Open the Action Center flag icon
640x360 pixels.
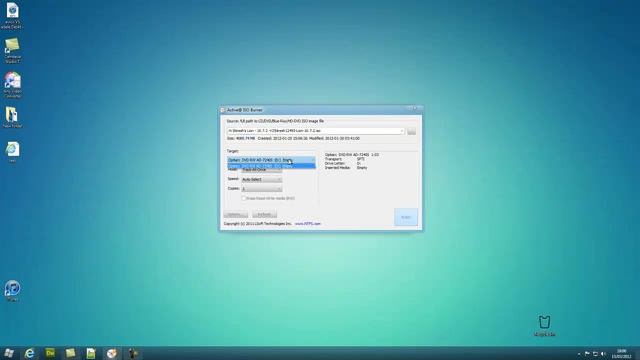(587, 354)
